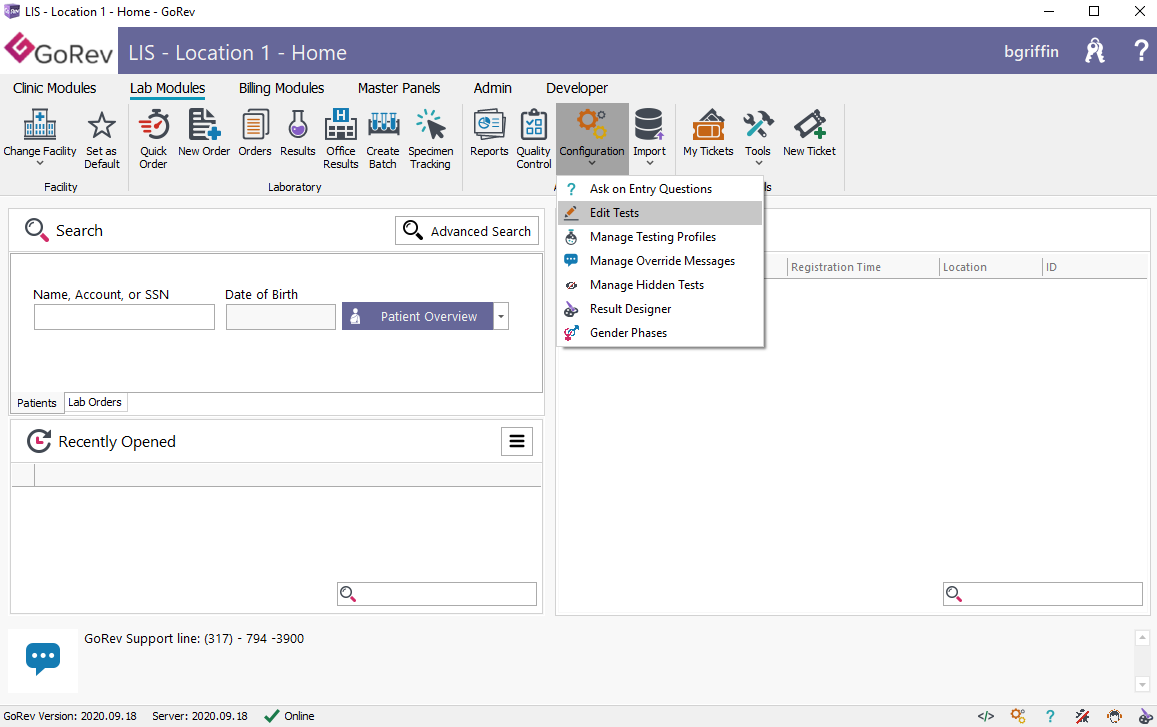The image size is (1157, 727).
Task: Choose Manage Hidden Tests
Action: pyautogui.click(x=660, y=285)
